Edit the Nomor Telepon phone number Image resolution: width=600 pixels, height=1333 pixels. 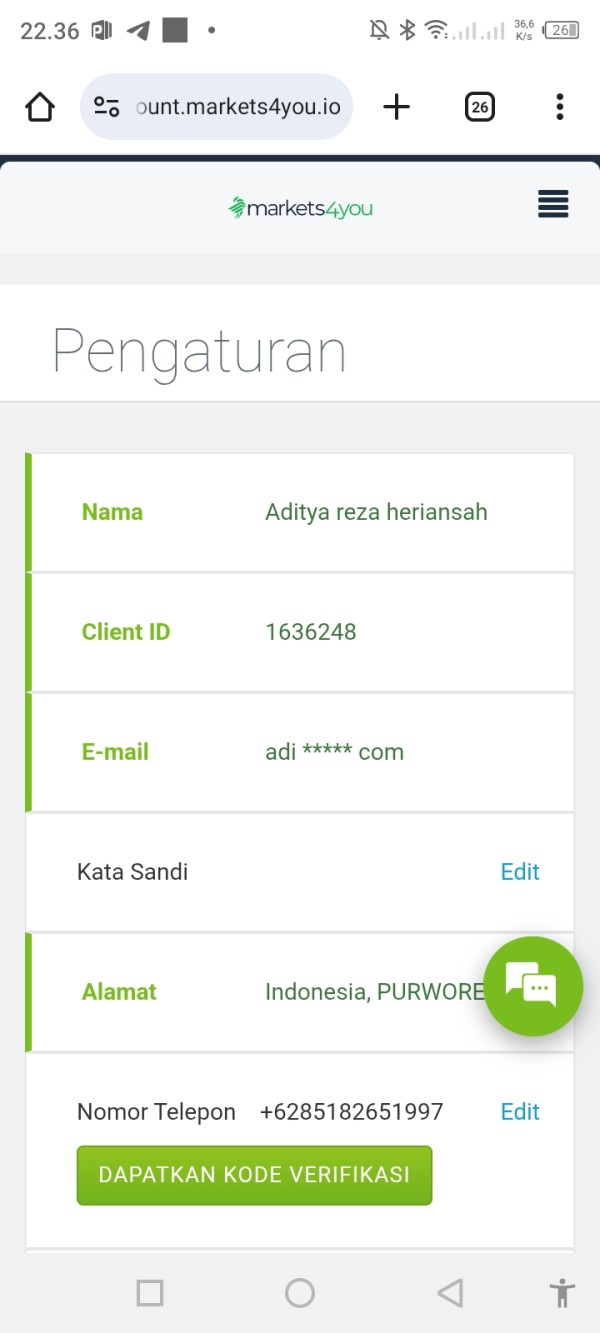[519, 1112]
